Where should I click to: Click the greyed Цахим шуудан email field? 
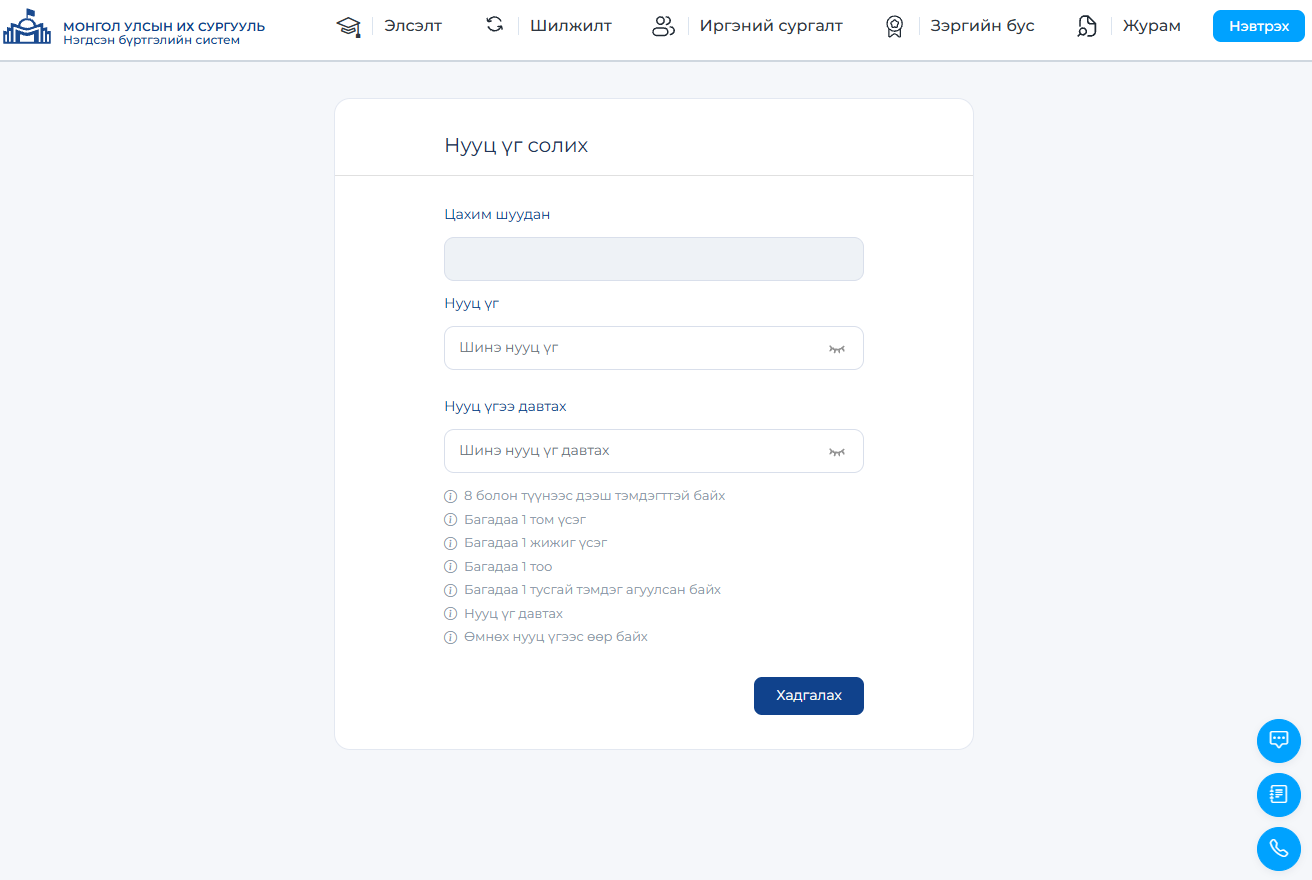click(654, 259)
